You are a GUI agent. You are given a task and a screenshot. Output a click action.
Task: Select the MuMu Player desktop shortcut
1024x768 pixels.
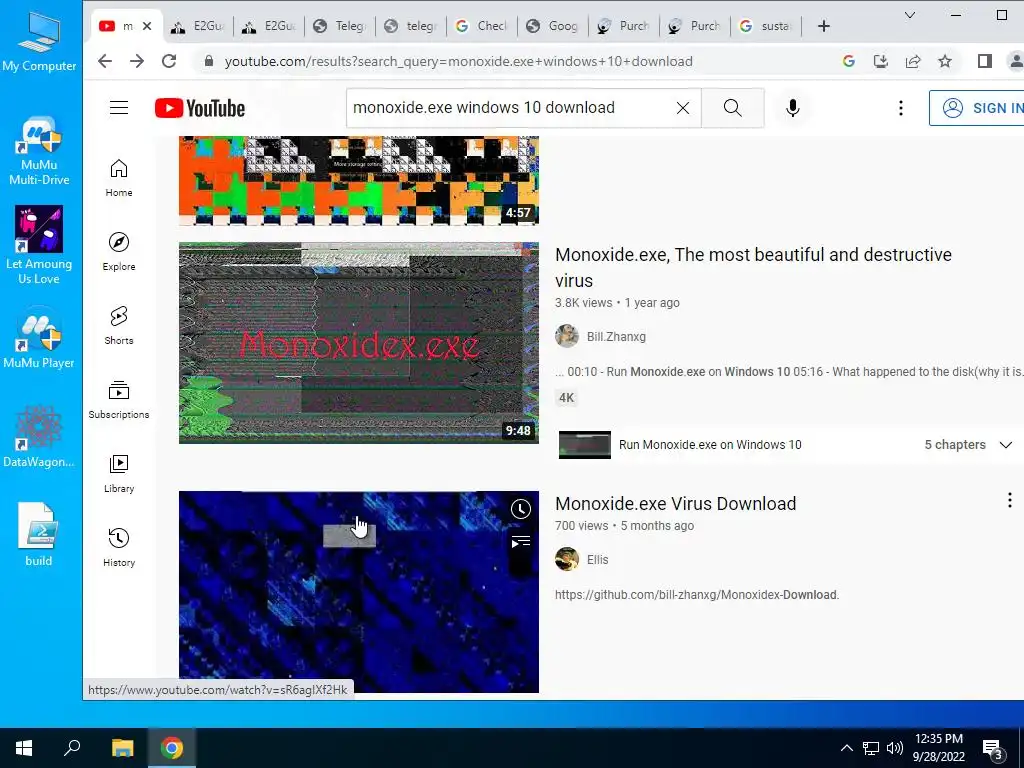click(x=39, y=340)
